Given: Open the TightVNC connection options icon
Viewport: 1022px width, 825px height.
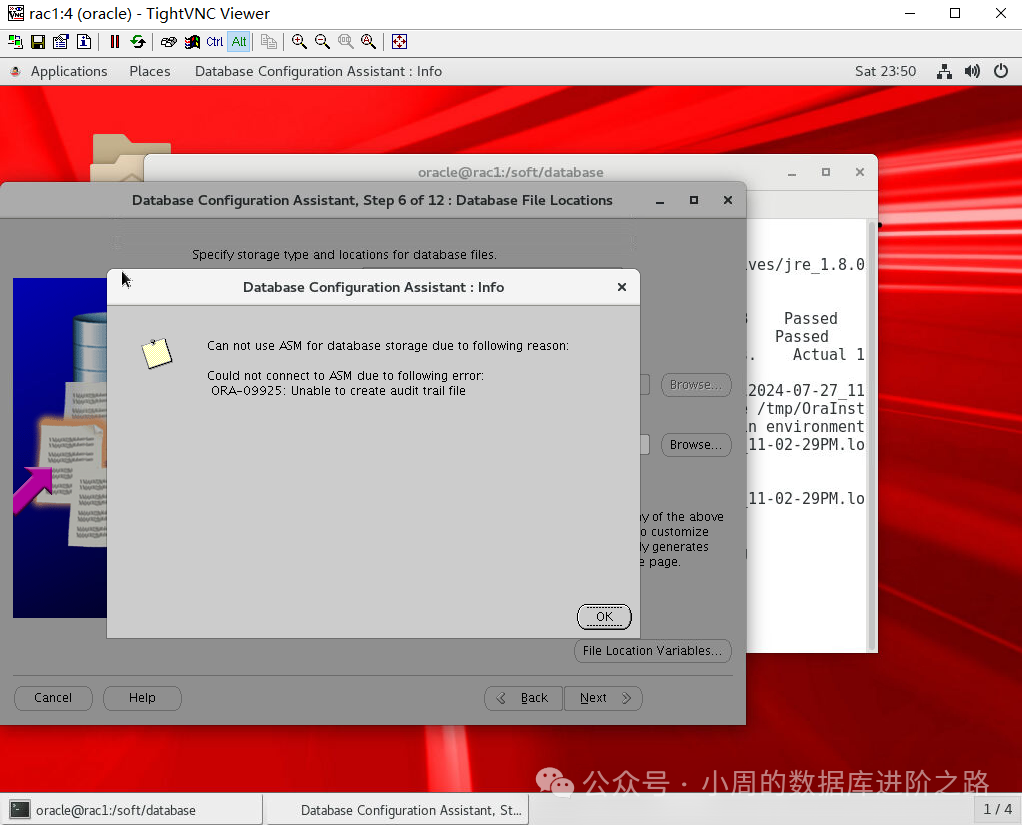Looking at the screenshot, I should pos(61,42).
